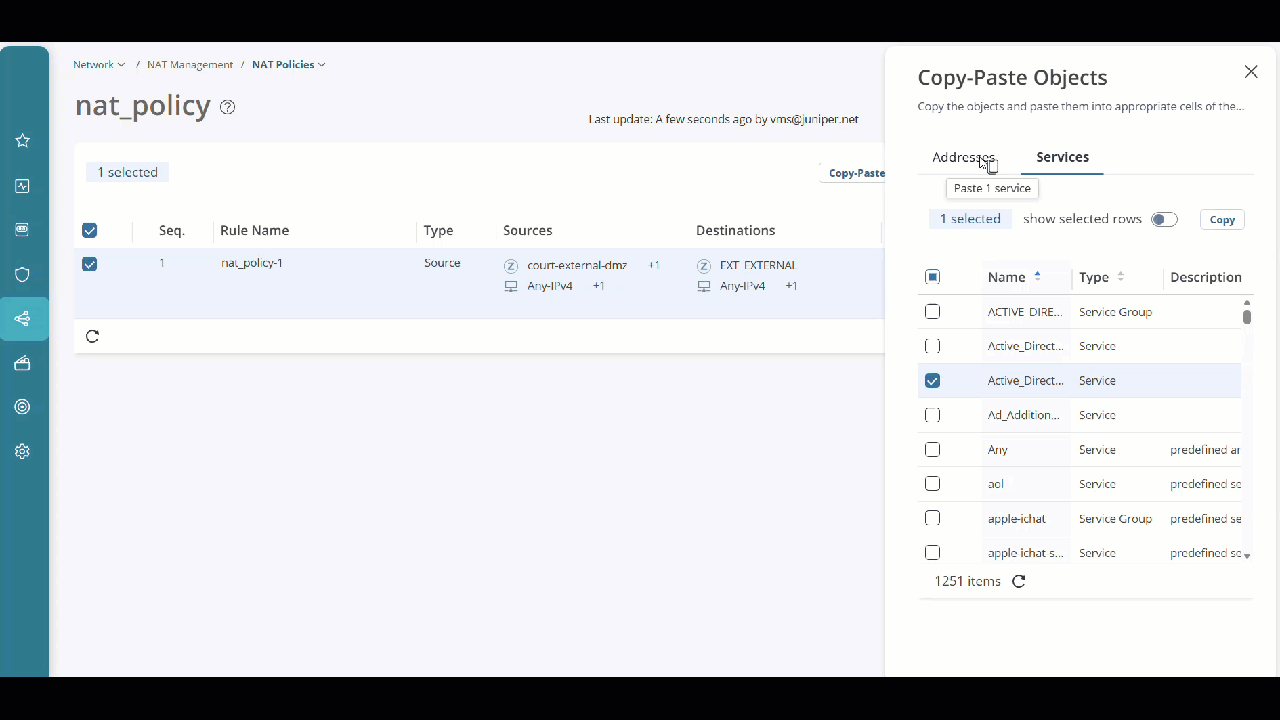The width and height of the screenshot is (1280, 720).
Task: Open the Security shield icon in sidebar
Action: [x=22, y=275]
